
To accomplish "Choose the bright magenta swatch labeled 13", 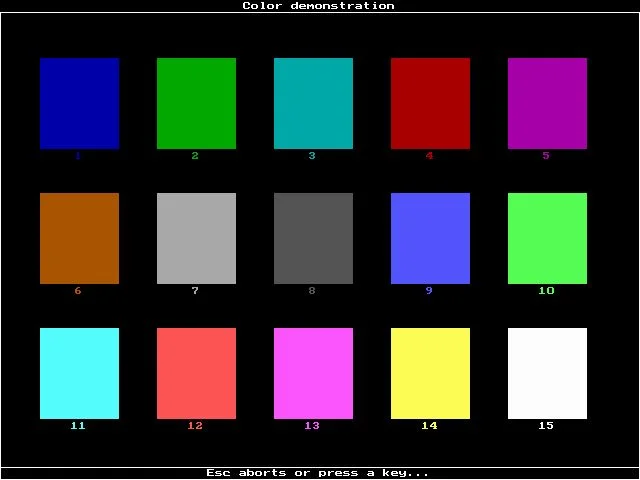I will 313,373.
